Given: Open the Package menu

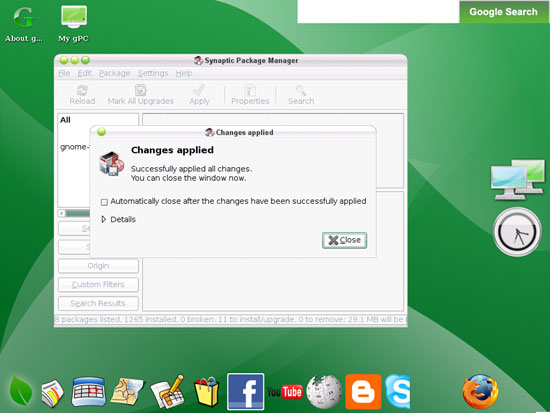Looking at the screenshot, I should point(114,73).
